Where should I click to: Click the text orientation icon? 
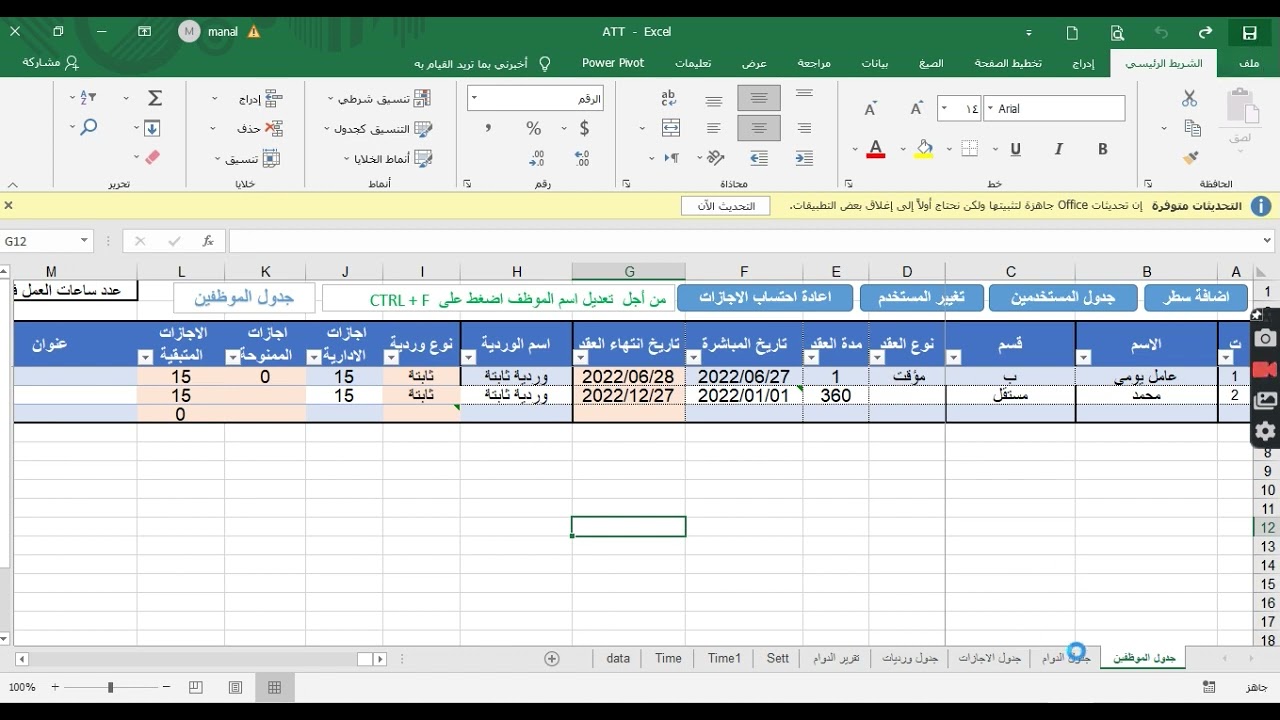point(715,158)
